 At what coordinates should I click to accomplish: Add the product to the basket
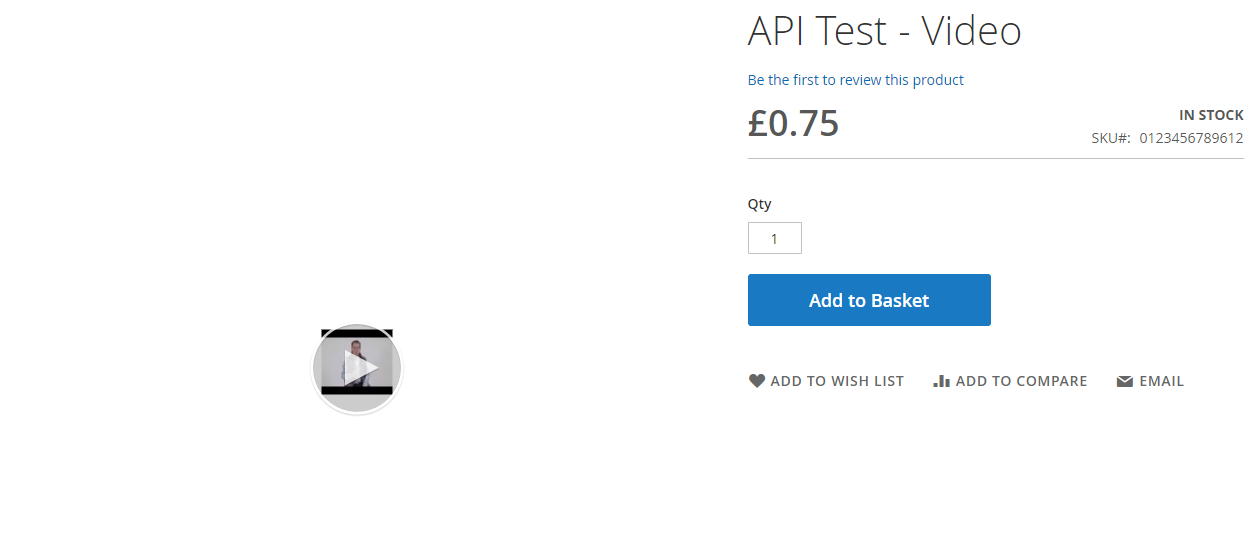pos(869,300)
